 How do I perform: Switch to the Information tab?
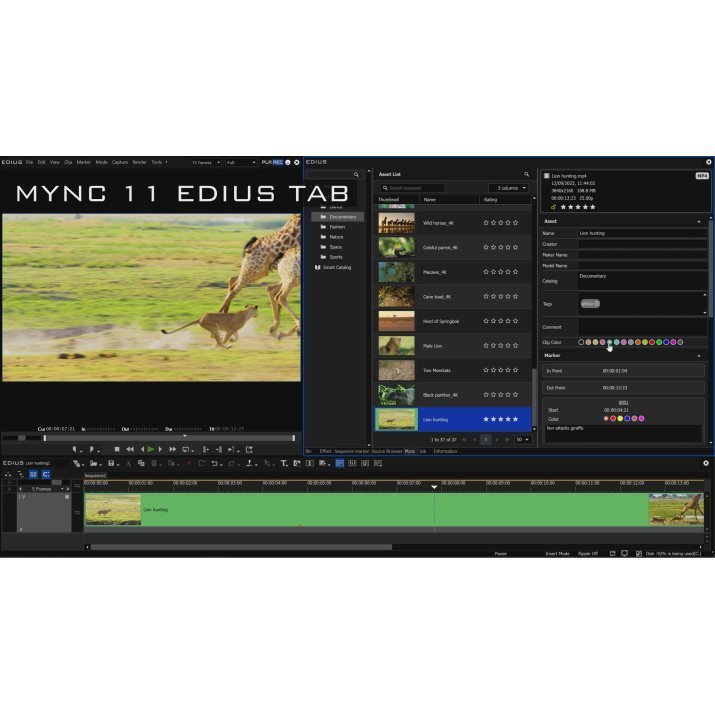tap(445, 451)
